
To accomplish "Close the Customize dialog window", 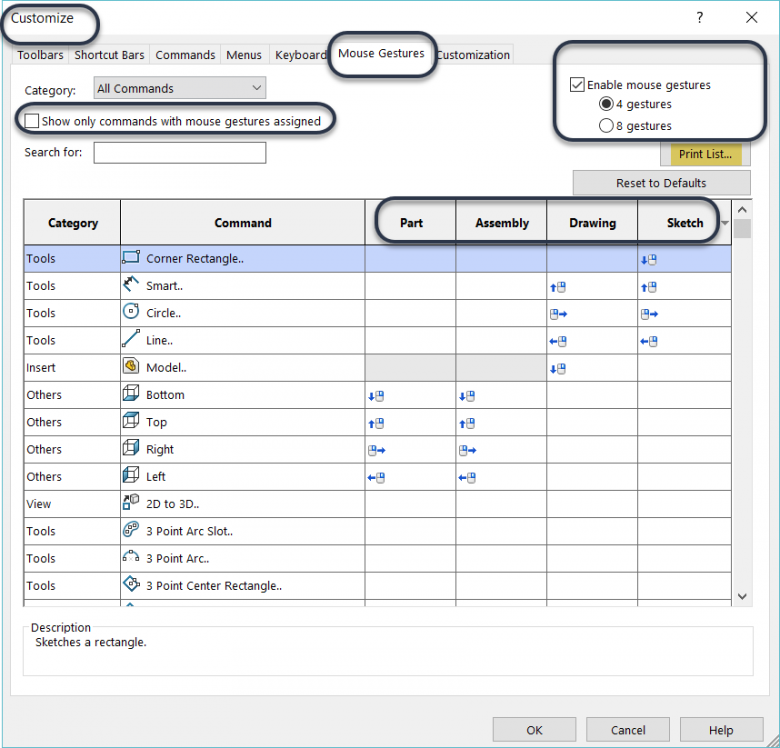I will (751, 18).
